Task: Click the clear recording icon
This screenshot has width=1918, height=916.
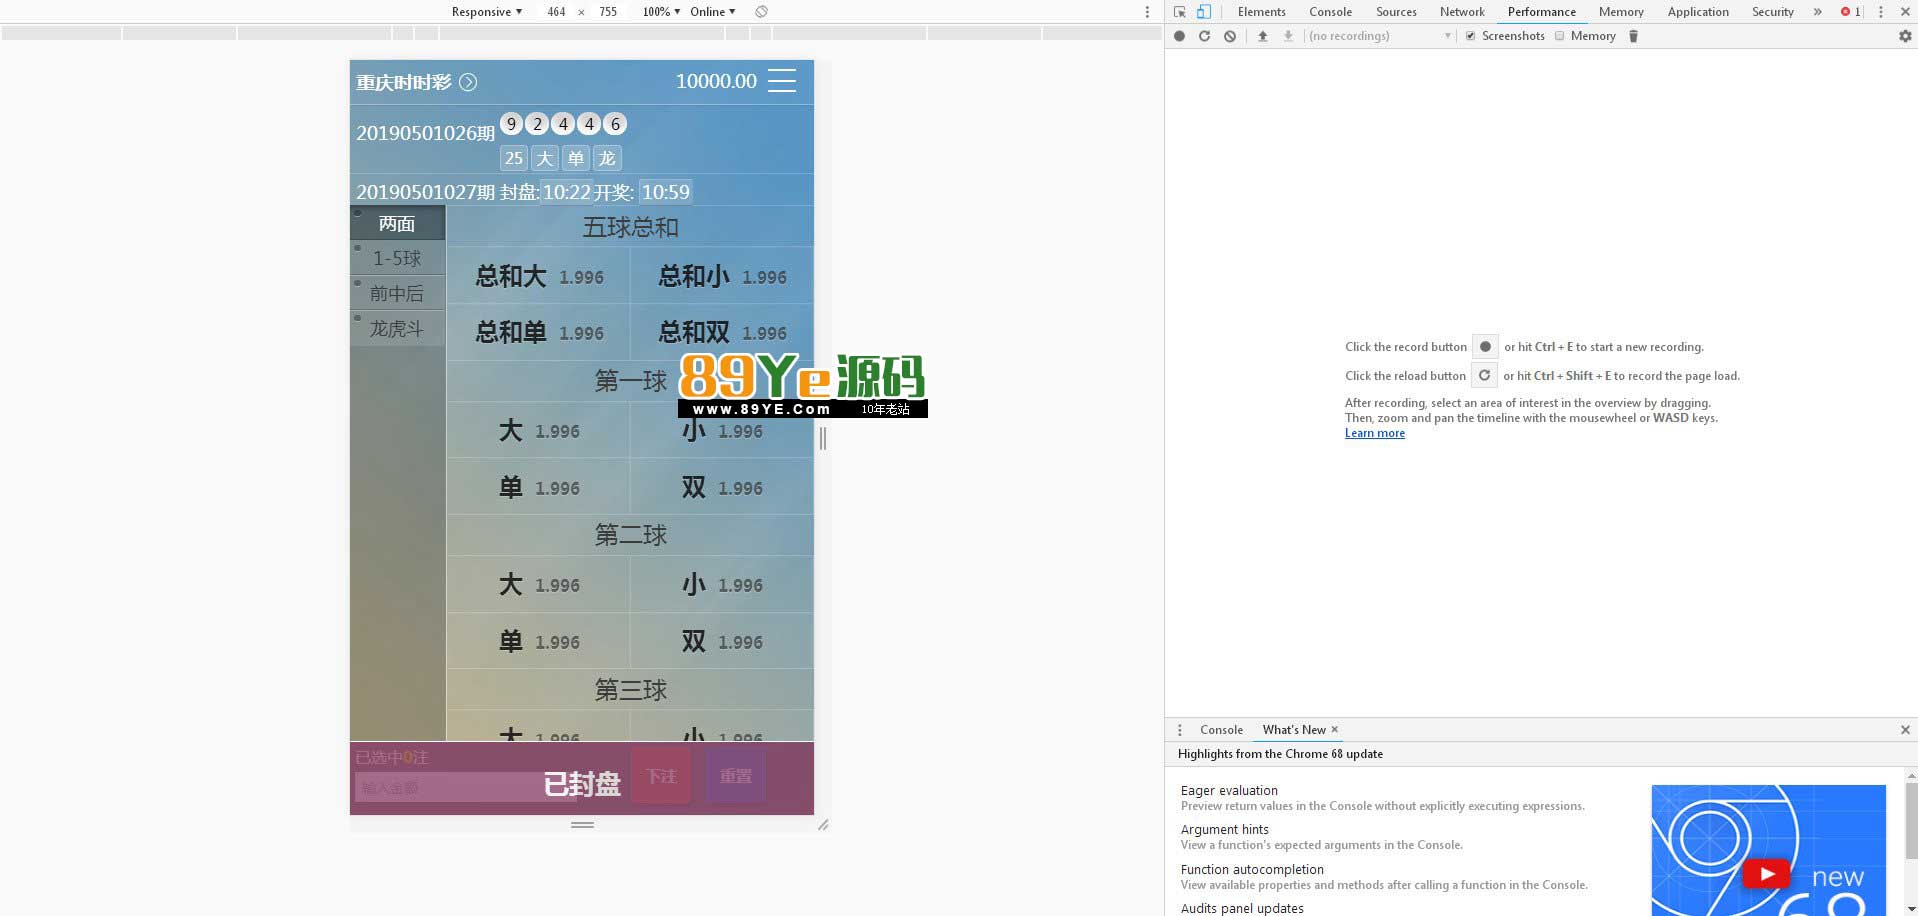Action: (x=1230, y=36)
